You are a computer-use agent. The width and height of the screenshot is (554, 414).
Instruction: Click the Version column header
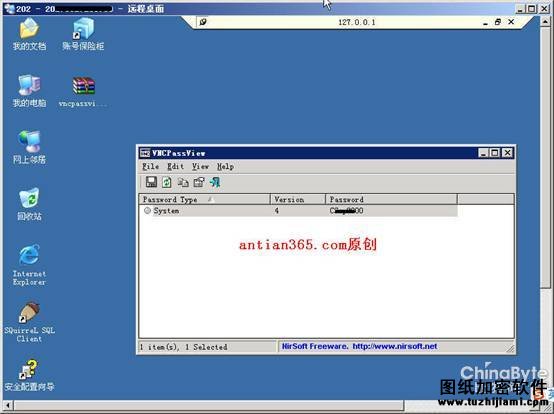298,200
